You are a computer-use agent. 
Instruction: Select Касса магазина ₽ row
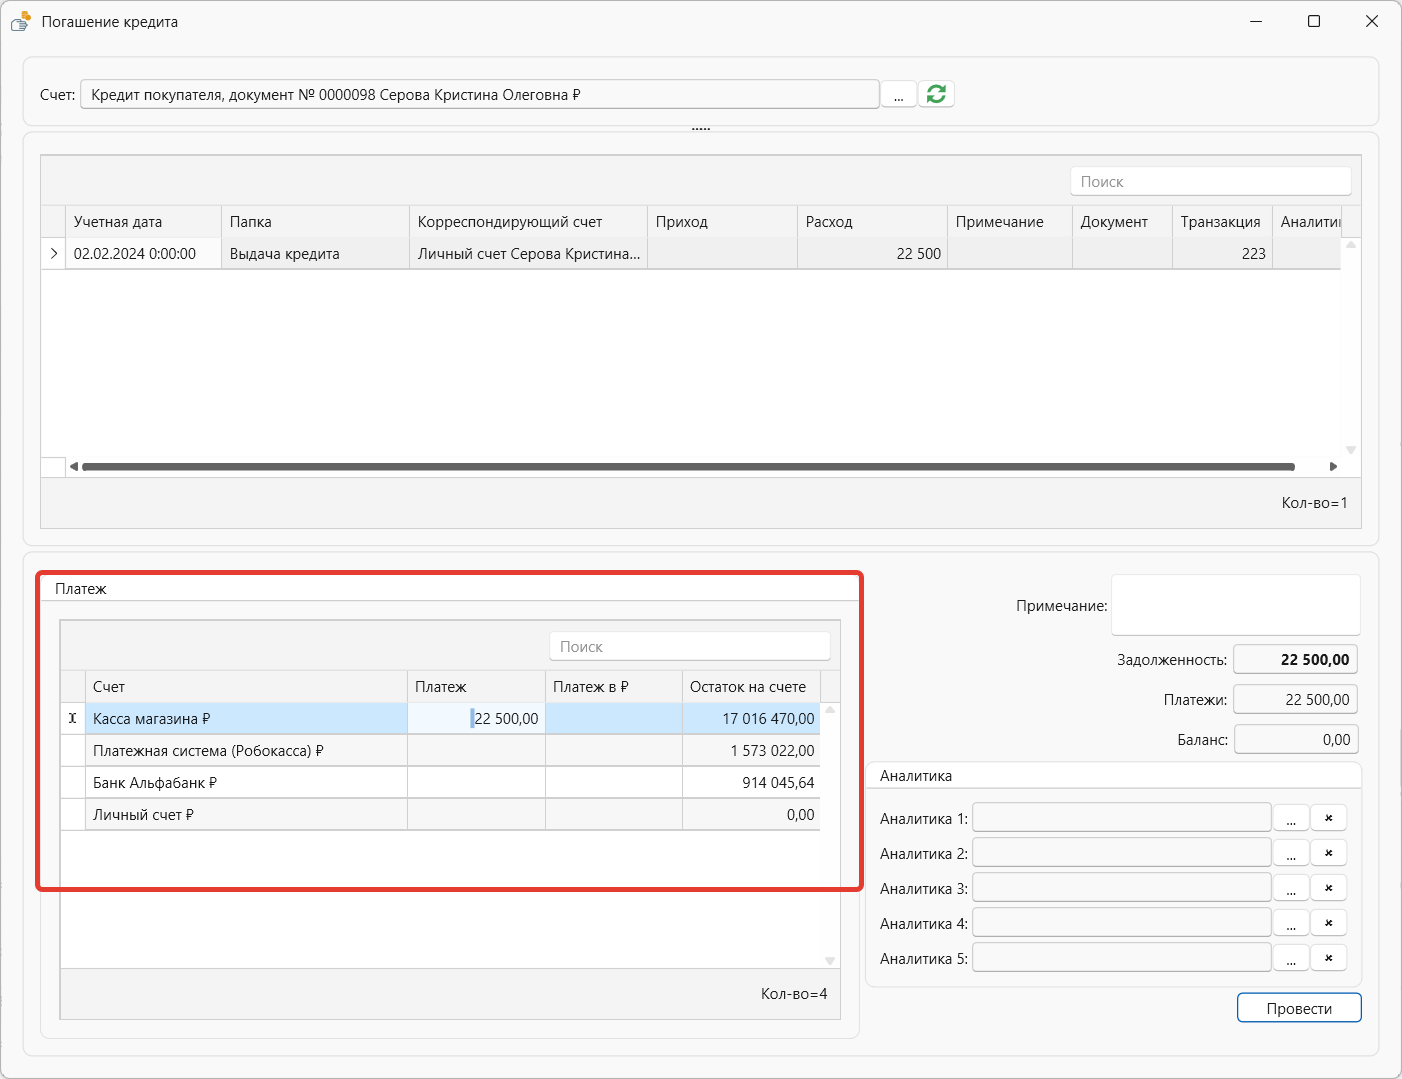[x=440, y=718]
